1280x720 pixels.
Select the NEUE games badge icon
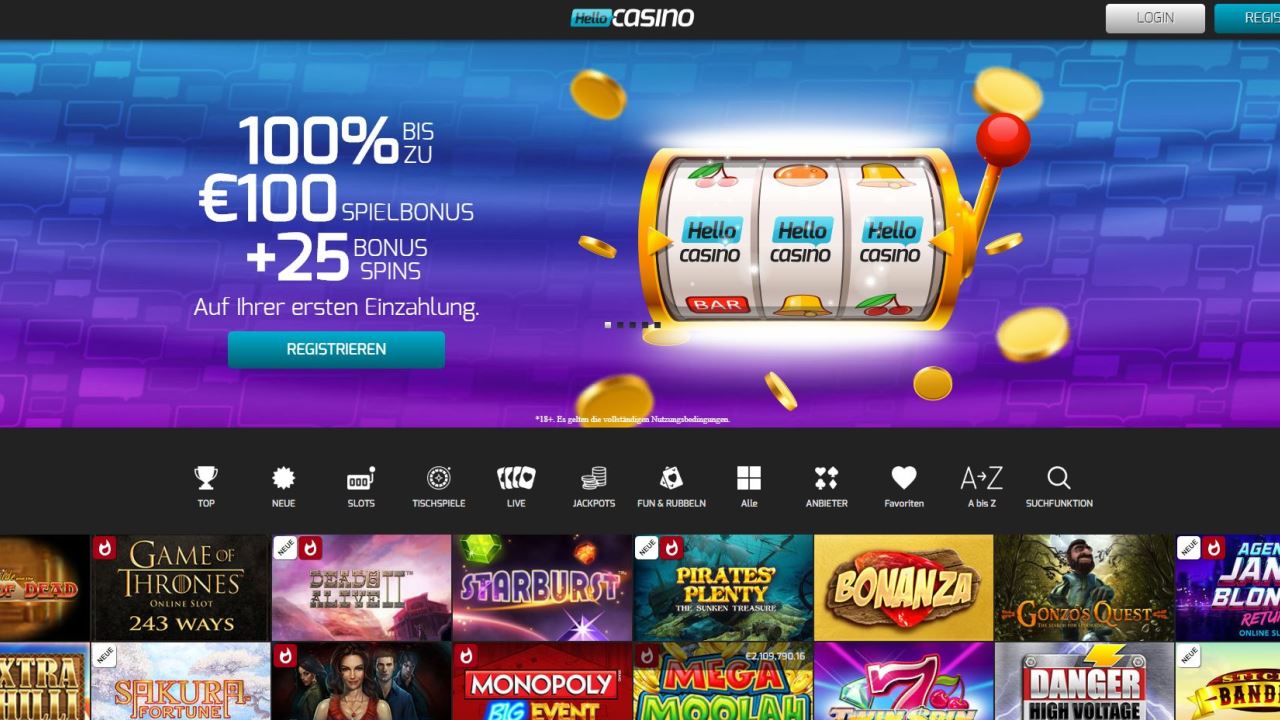coord(284,478)
